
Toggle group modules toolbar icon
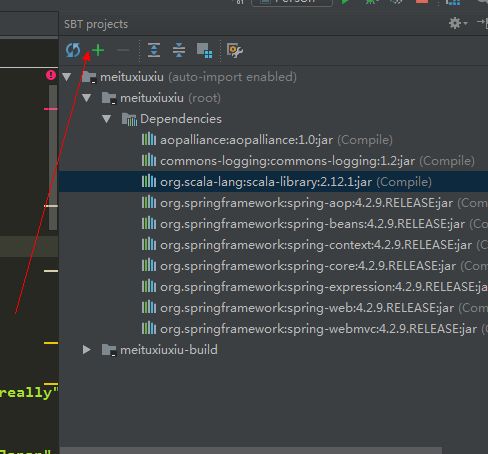(x=204, y=51)
